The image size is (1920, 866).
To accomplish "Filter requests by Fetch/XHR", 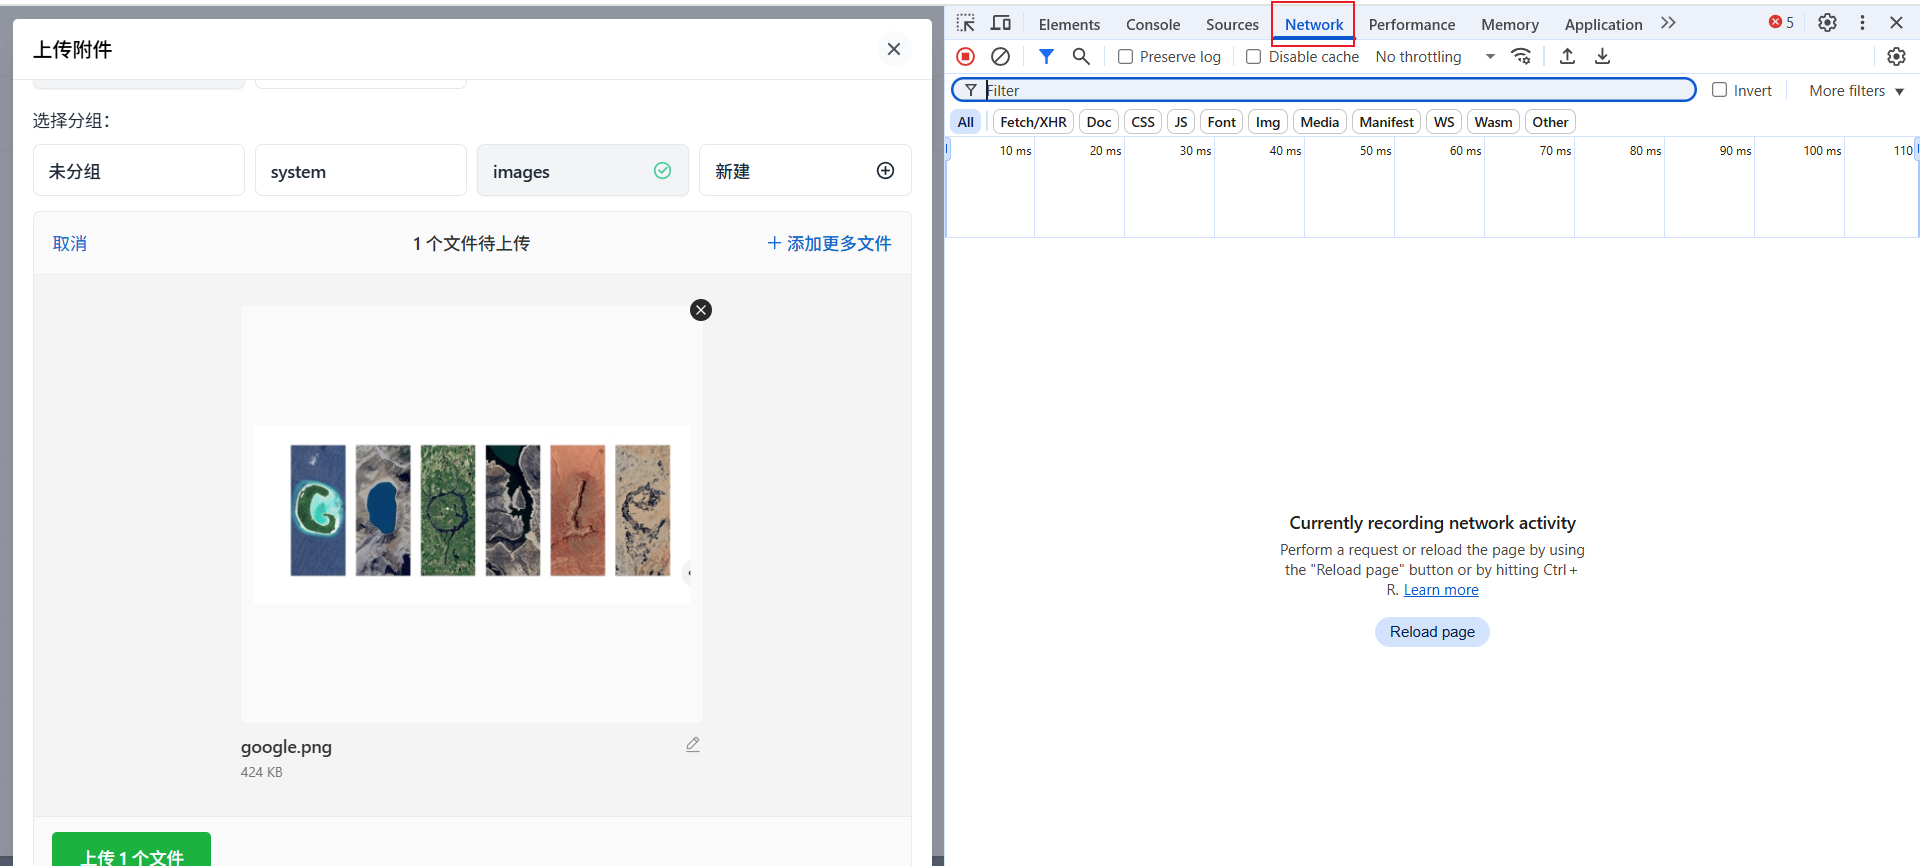I will coord(1033,122).
